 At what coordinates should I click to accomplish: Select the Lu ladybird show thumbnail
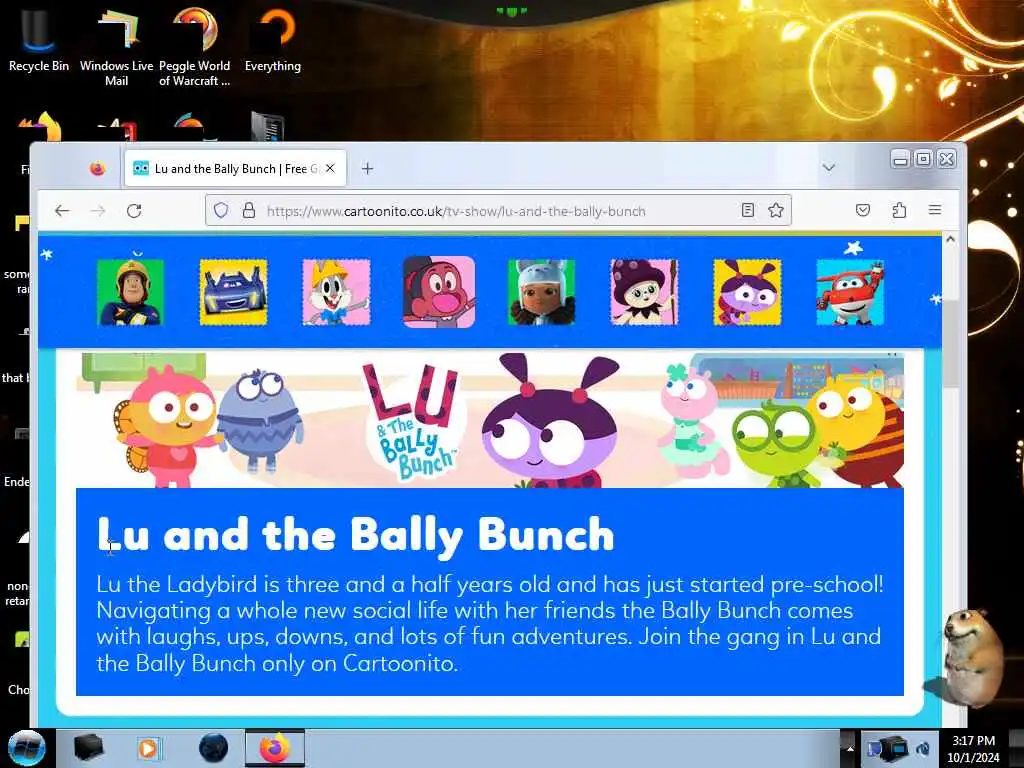pos(747,292)
